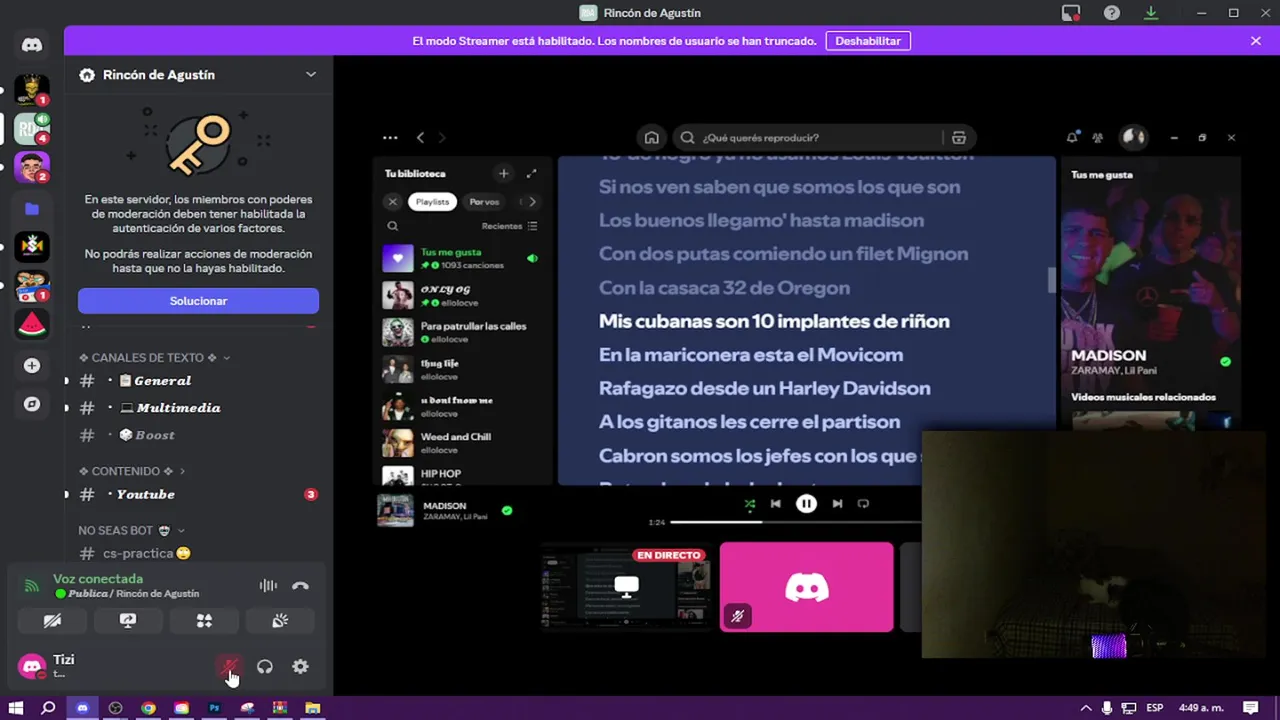This screenshot has width=1280, height=720.
Task: Click Deshabilitar on Streamer mode banner
Action: tap(868, 41)
